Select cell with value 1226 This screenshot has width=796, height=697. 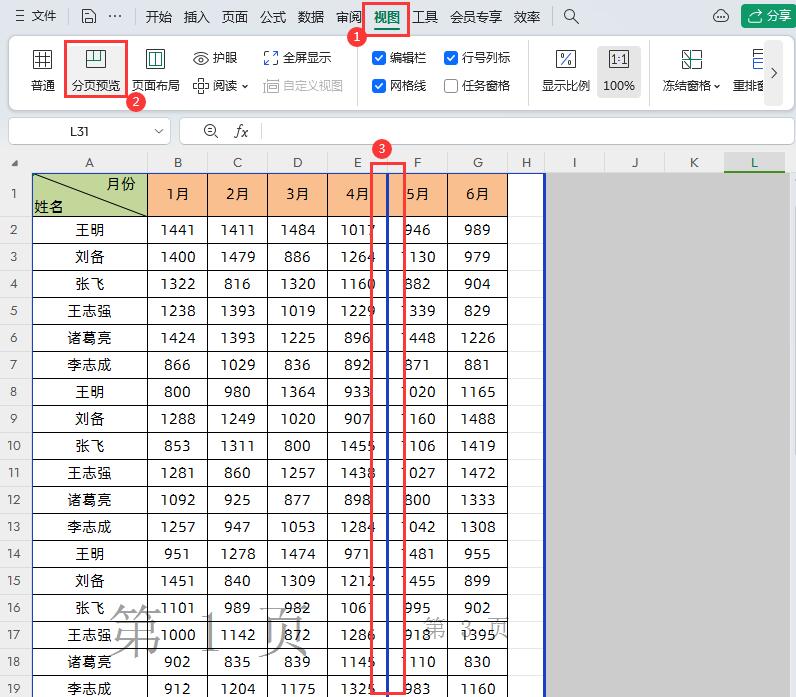[x=478, y=338]
